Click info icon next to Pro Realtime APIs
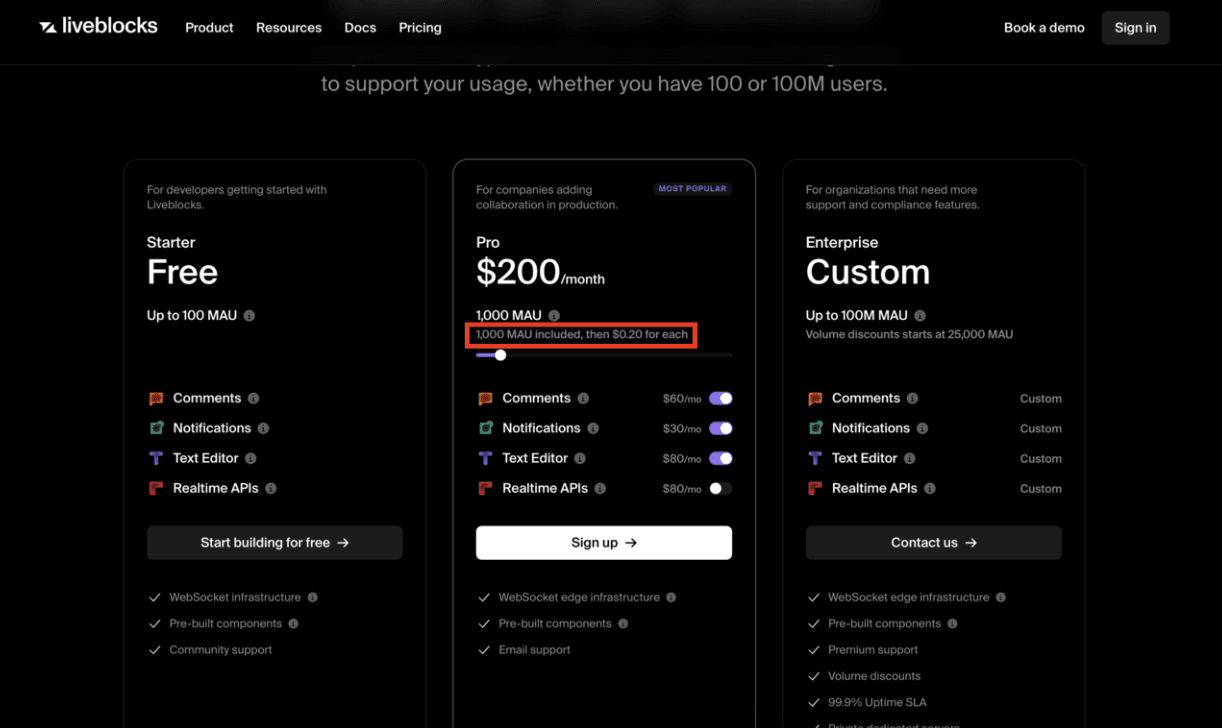Image resolution: width=1222 pixels, height=728 pixels. tap(600, 489)
